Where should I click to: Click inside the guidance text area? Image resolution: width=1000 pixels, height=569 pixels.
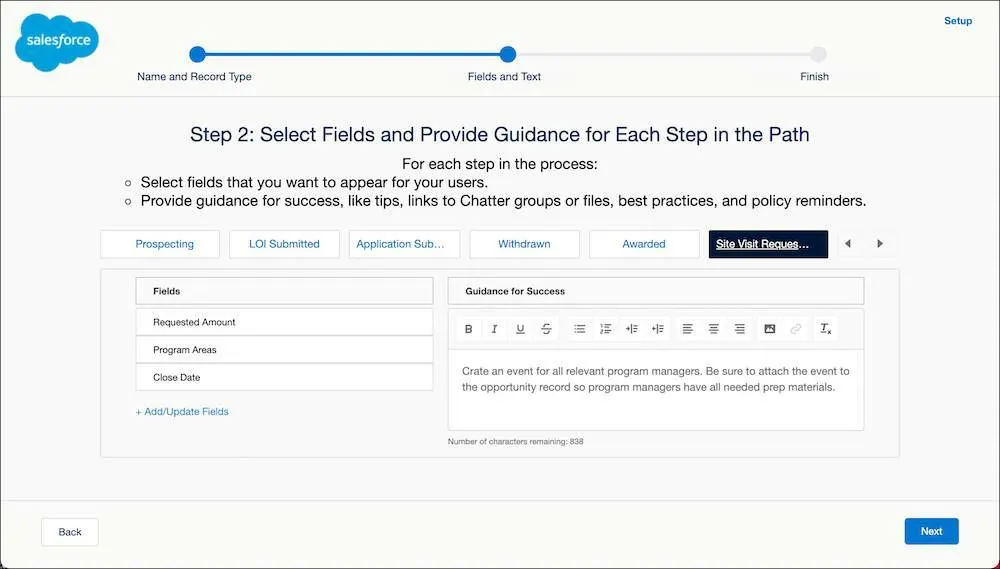pyautogui.click(x=656, y=390)
